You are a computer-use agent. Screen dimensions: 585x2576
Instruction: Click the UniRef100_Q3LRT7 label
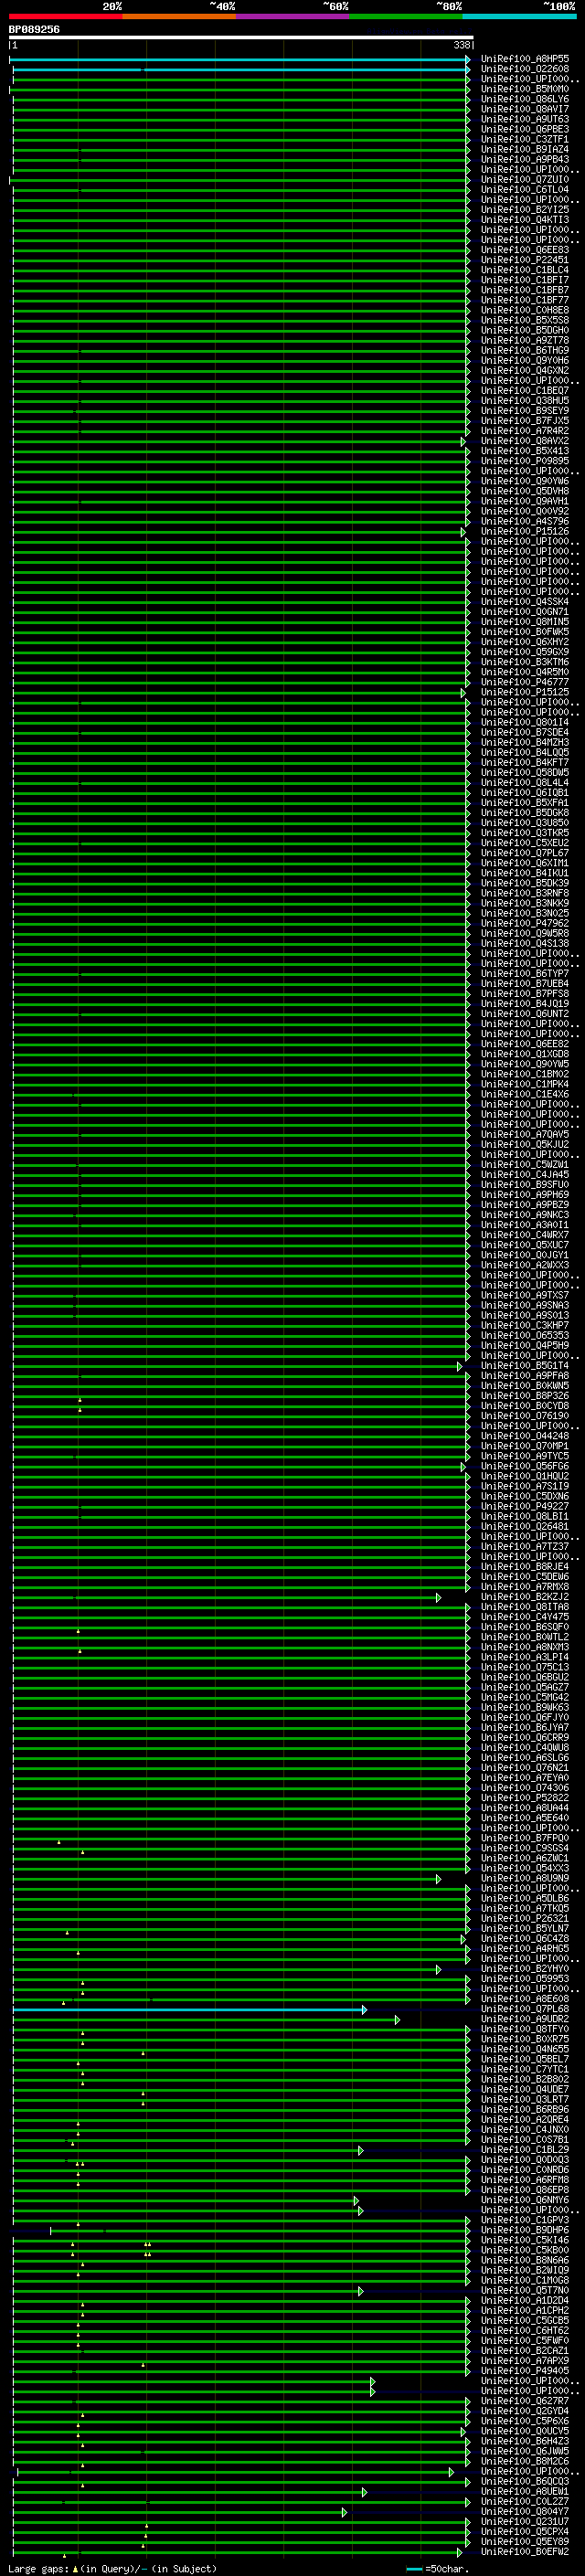click(x=525, y=2099)
